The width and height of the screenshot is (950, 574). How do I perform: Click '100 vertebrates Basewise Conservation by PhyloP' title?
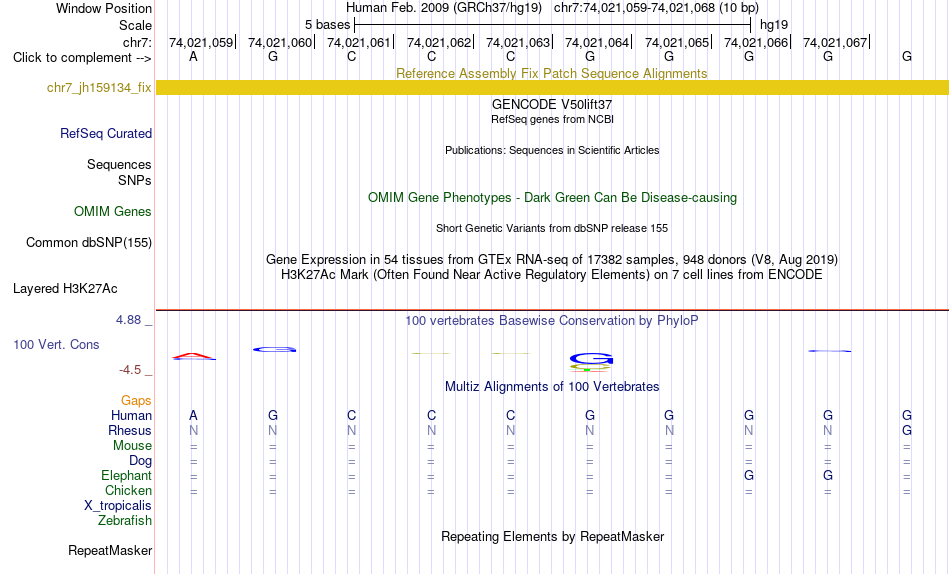coord(552,321)
